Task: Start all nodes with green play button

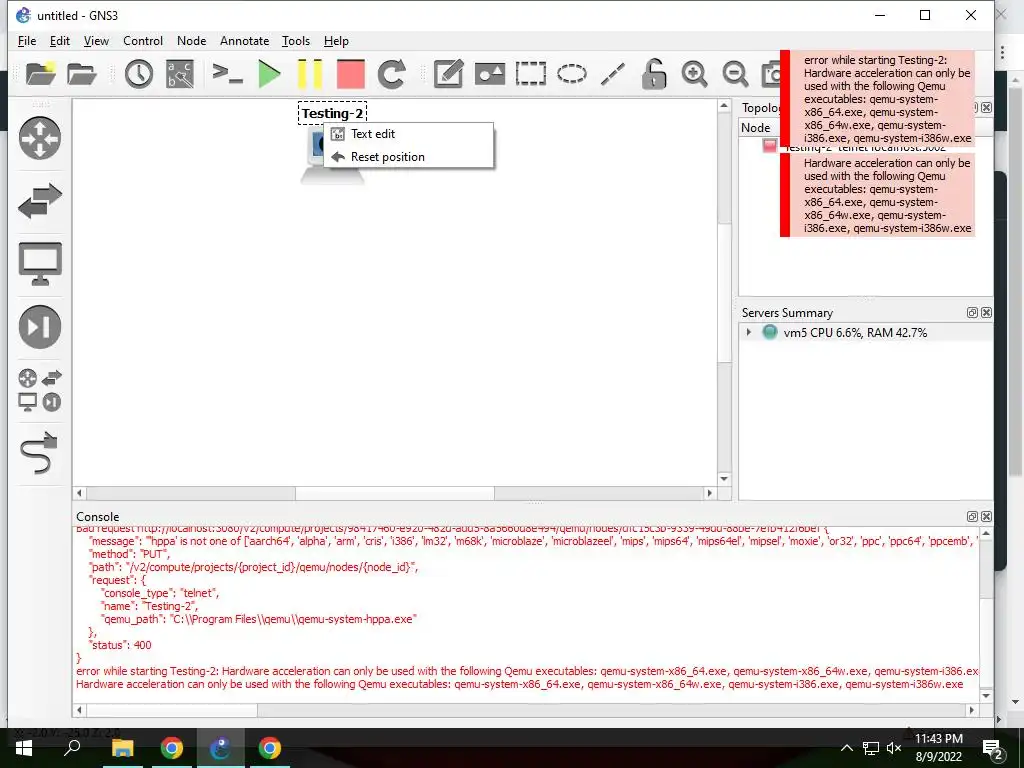Action: pos(269,74)
